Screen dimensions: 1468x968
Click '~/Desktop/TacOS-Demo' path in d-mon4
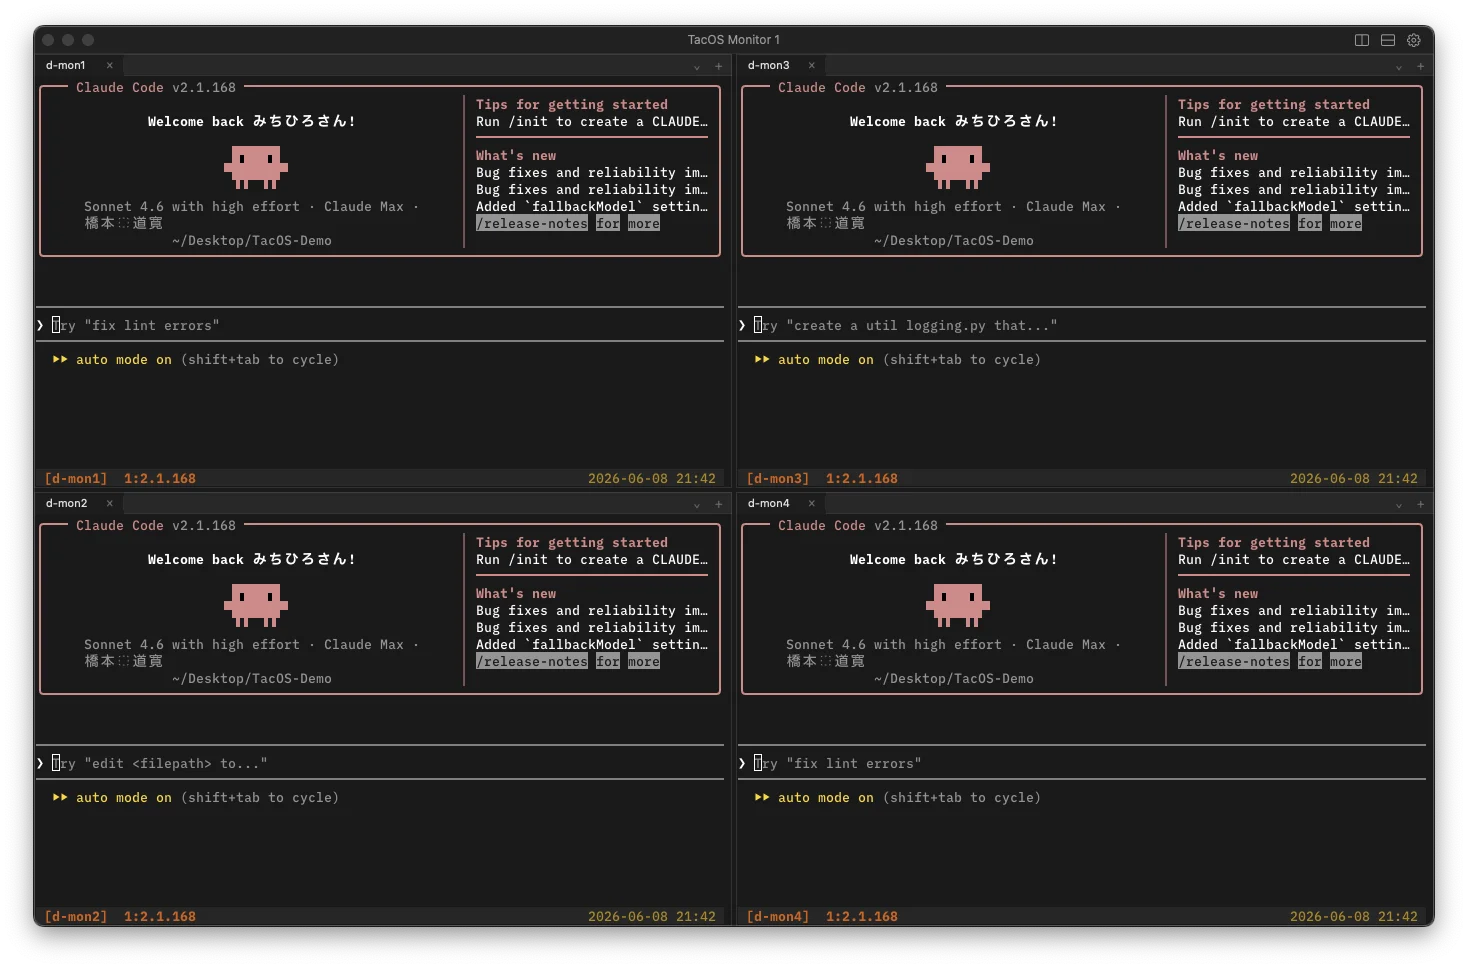click(954, 679)
